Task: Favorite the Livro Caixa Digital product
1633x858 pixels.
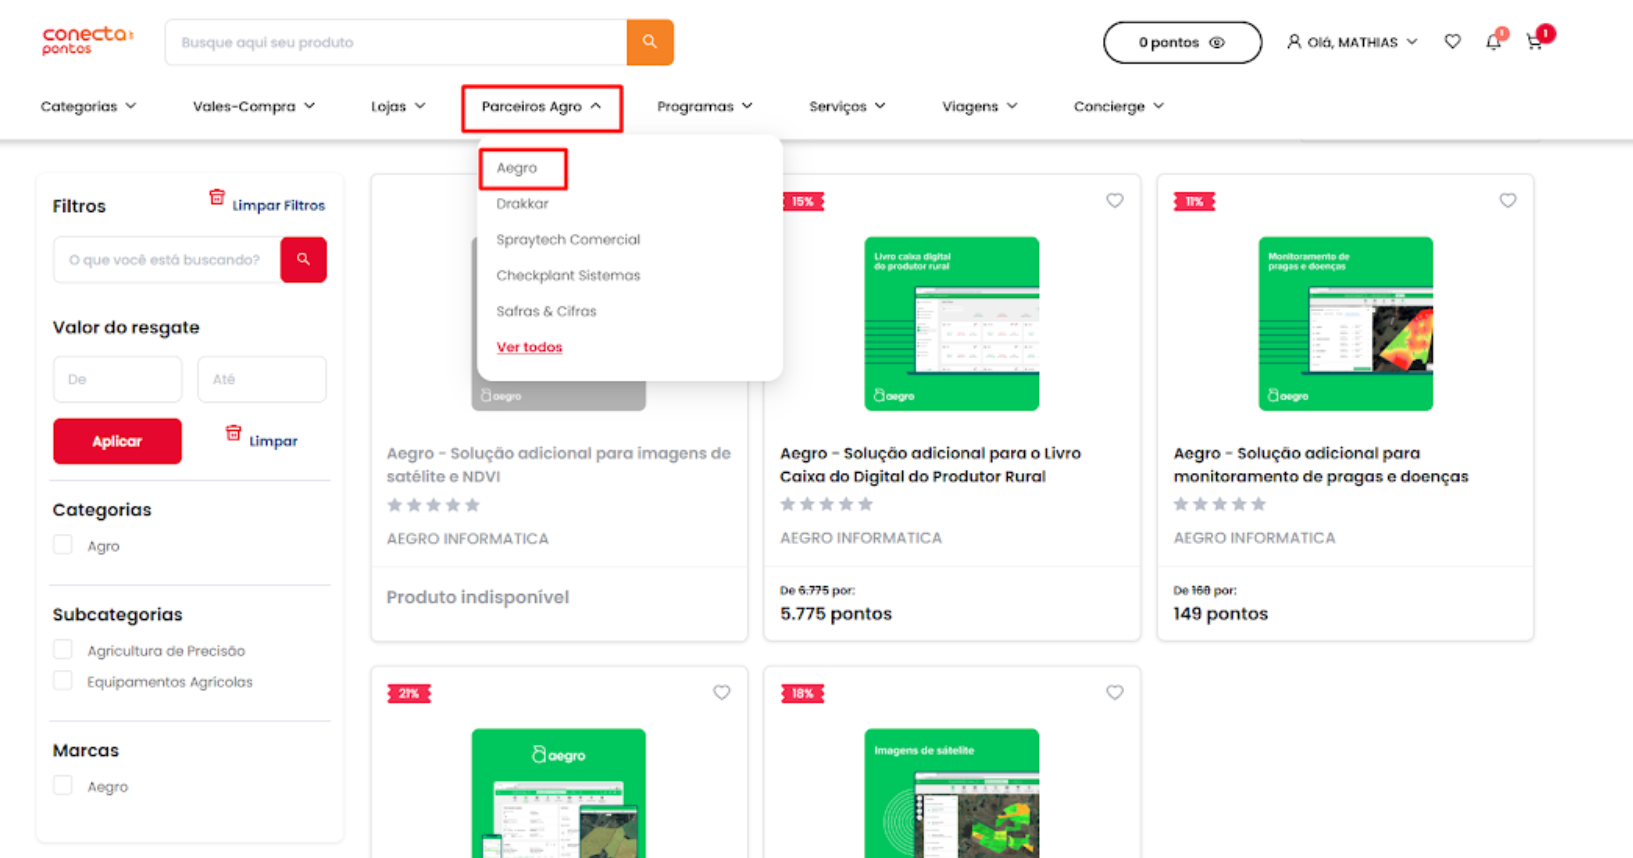Action: (x=1114, y=201)
